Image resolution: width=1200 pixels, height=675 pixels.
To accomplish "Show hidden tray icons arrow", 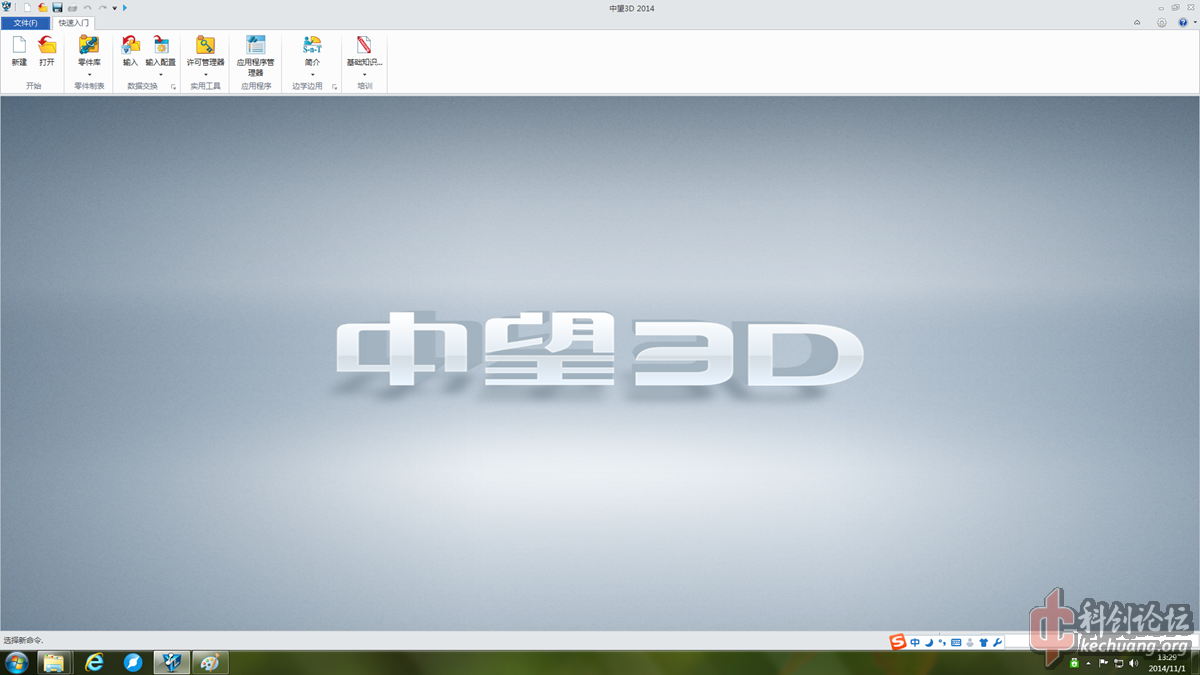I will (1089, 663).
